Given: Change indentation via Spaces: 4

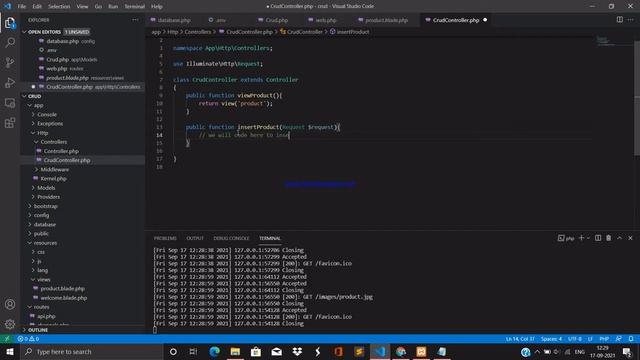Looking at the screenshot, I should (x=551, y=339).
